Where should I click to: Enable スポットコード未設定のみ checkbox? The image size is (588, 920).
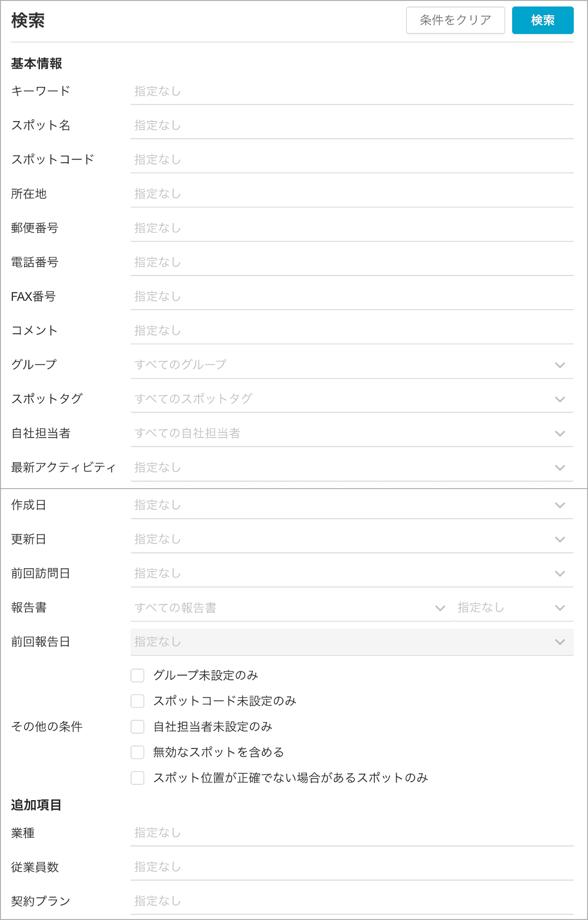click(137, 701)
